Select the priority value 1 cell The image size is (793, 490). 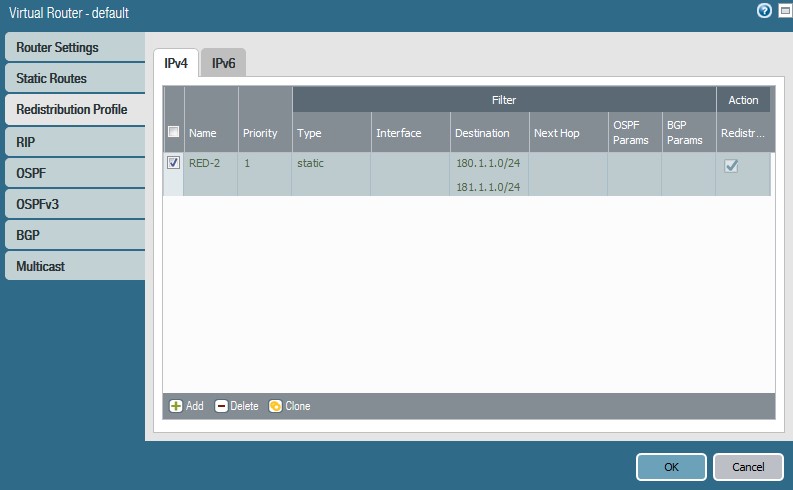(264, 174)
